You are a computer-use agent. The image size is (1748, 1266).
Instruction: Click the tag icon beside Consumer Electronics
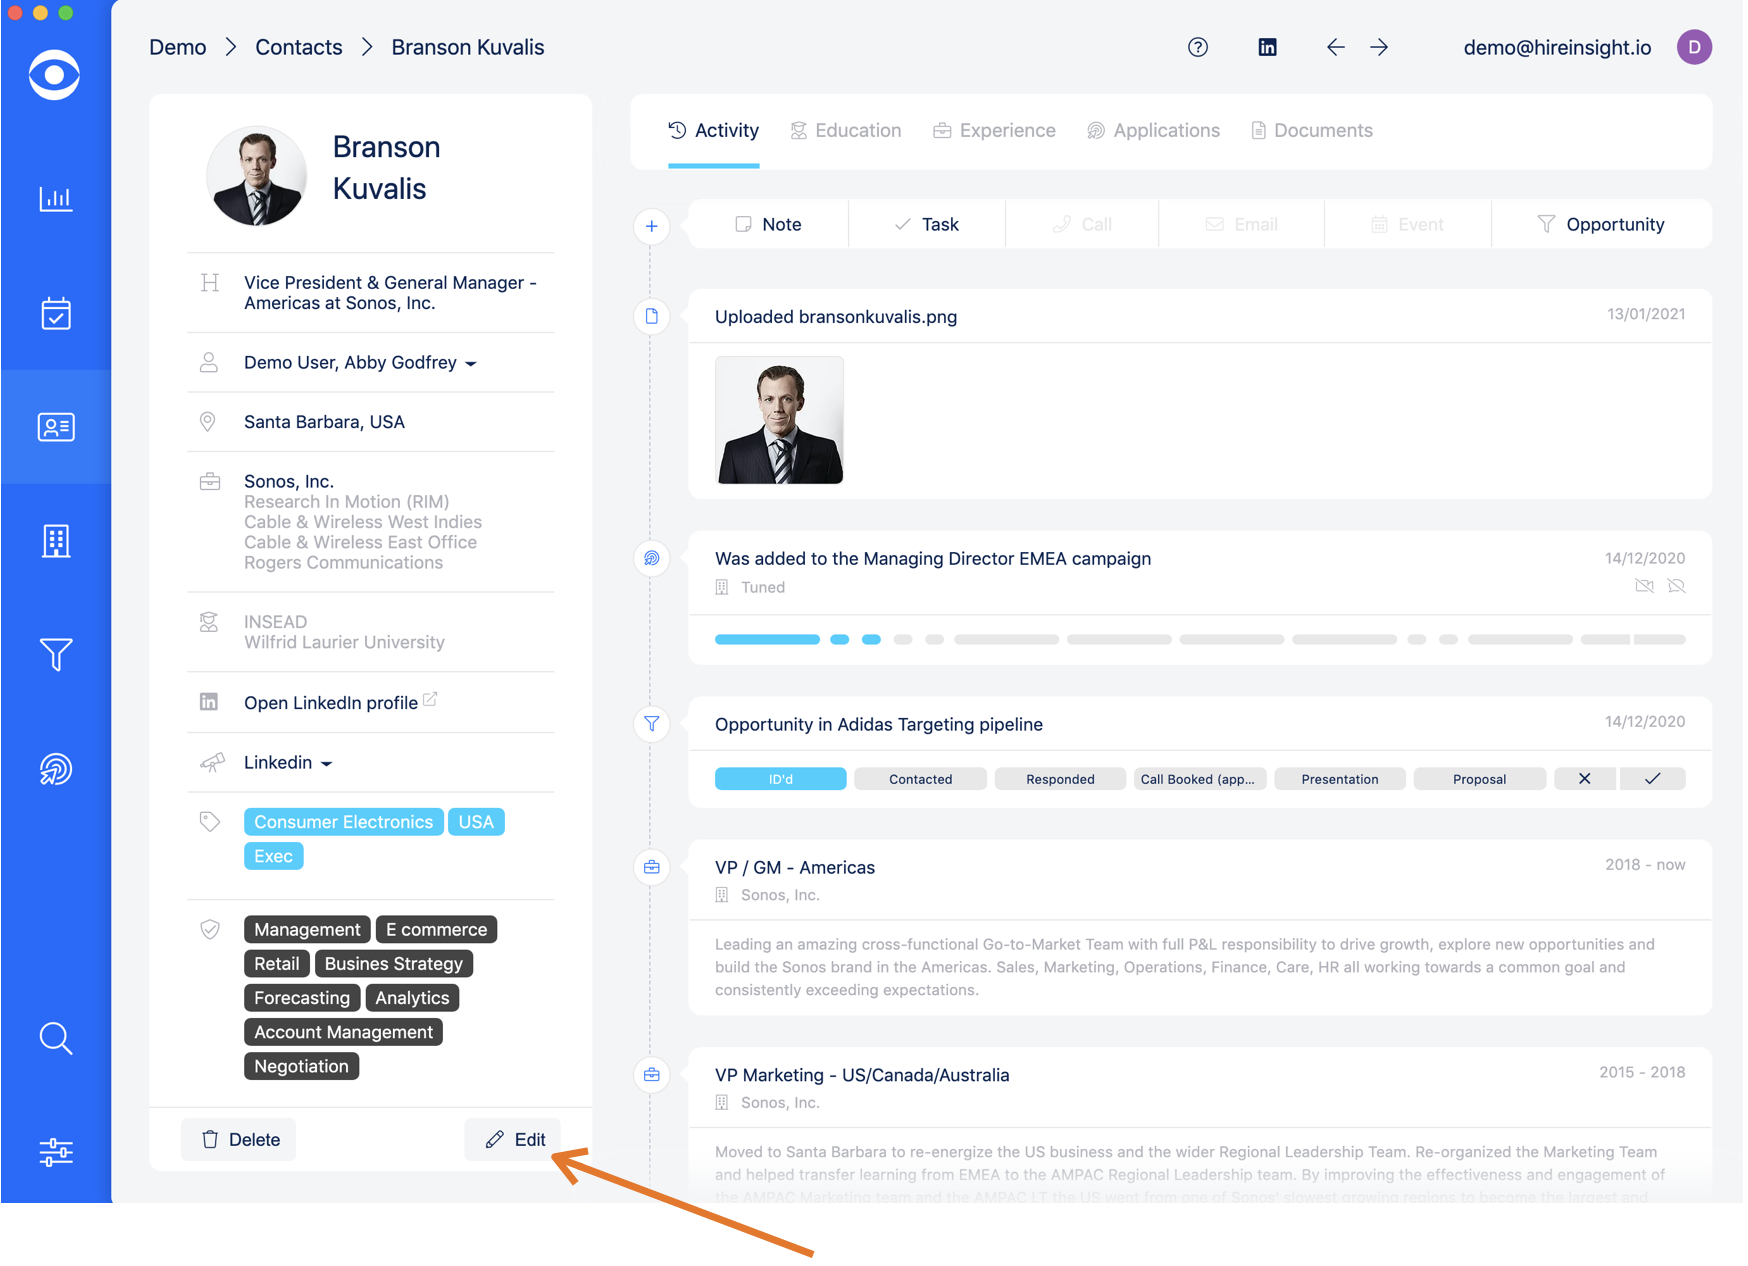click(210, 822)
